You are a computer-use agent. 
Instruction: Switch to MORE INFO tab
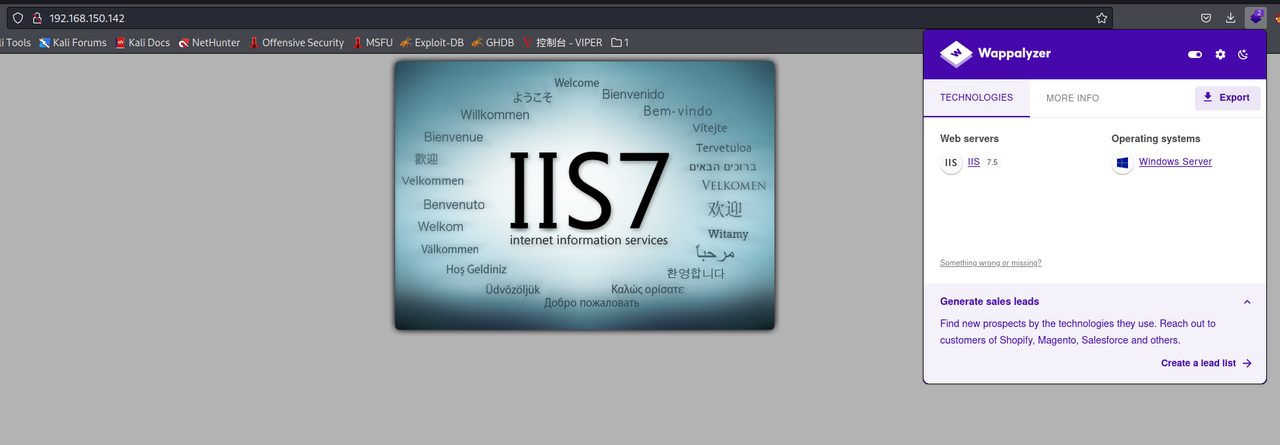[1072, 98]
